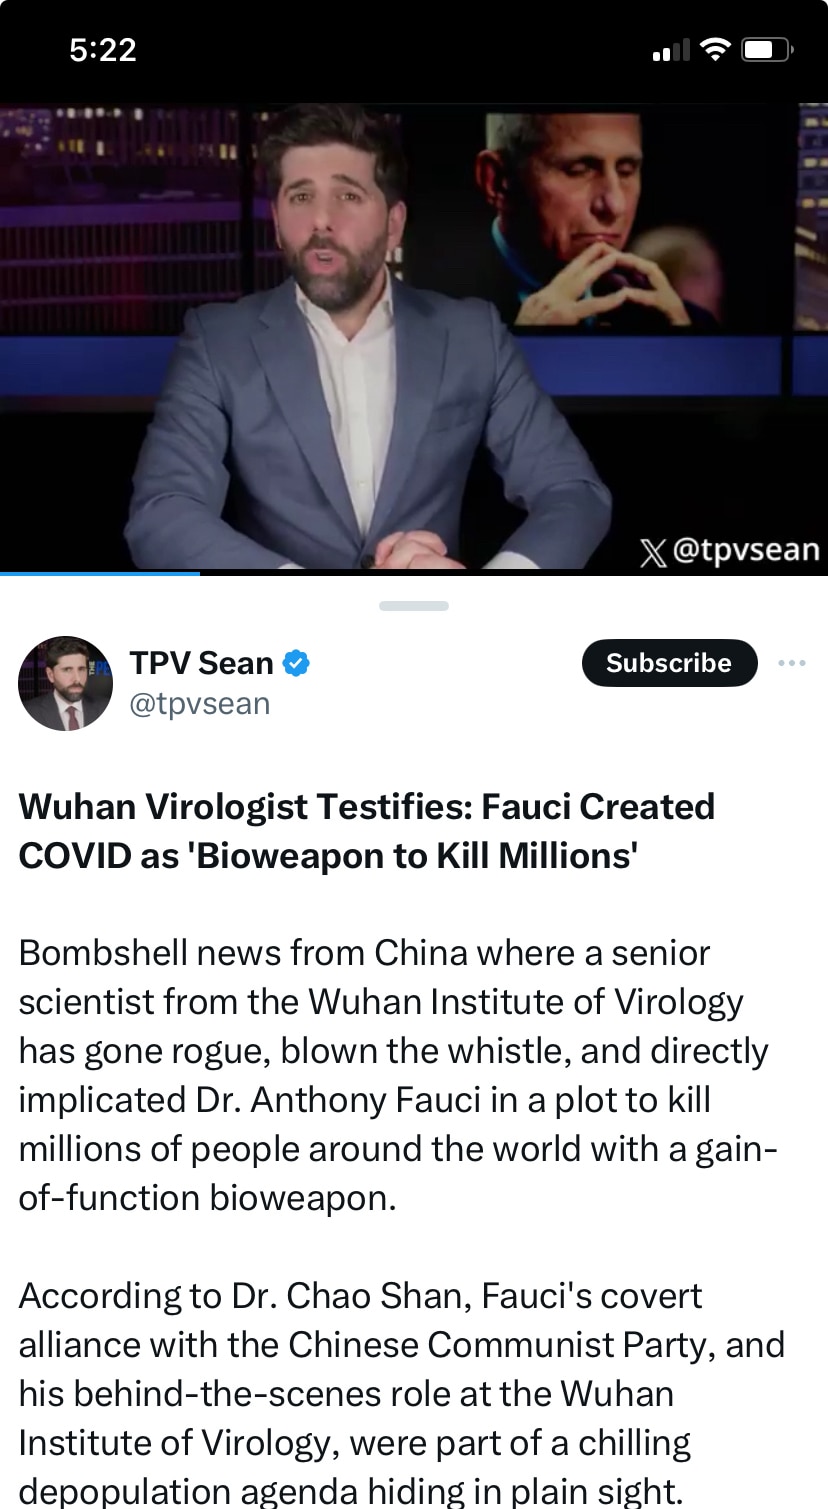This screenshot has height=1509, width=828.
Task: Tap the X @tpvsean watermark on video
Action: [730, 550]
